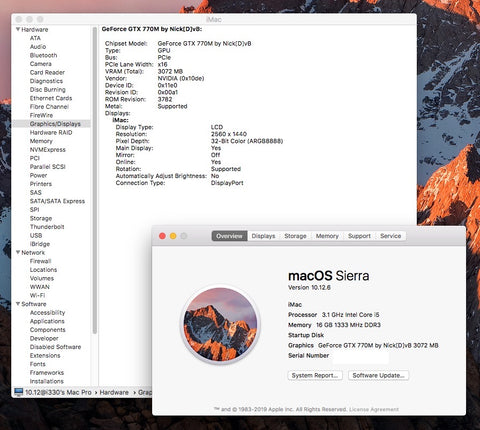Switch to the Memory tab
Image resolution: width=480 pixels, height=430 pixels.
tap(327, 236)
